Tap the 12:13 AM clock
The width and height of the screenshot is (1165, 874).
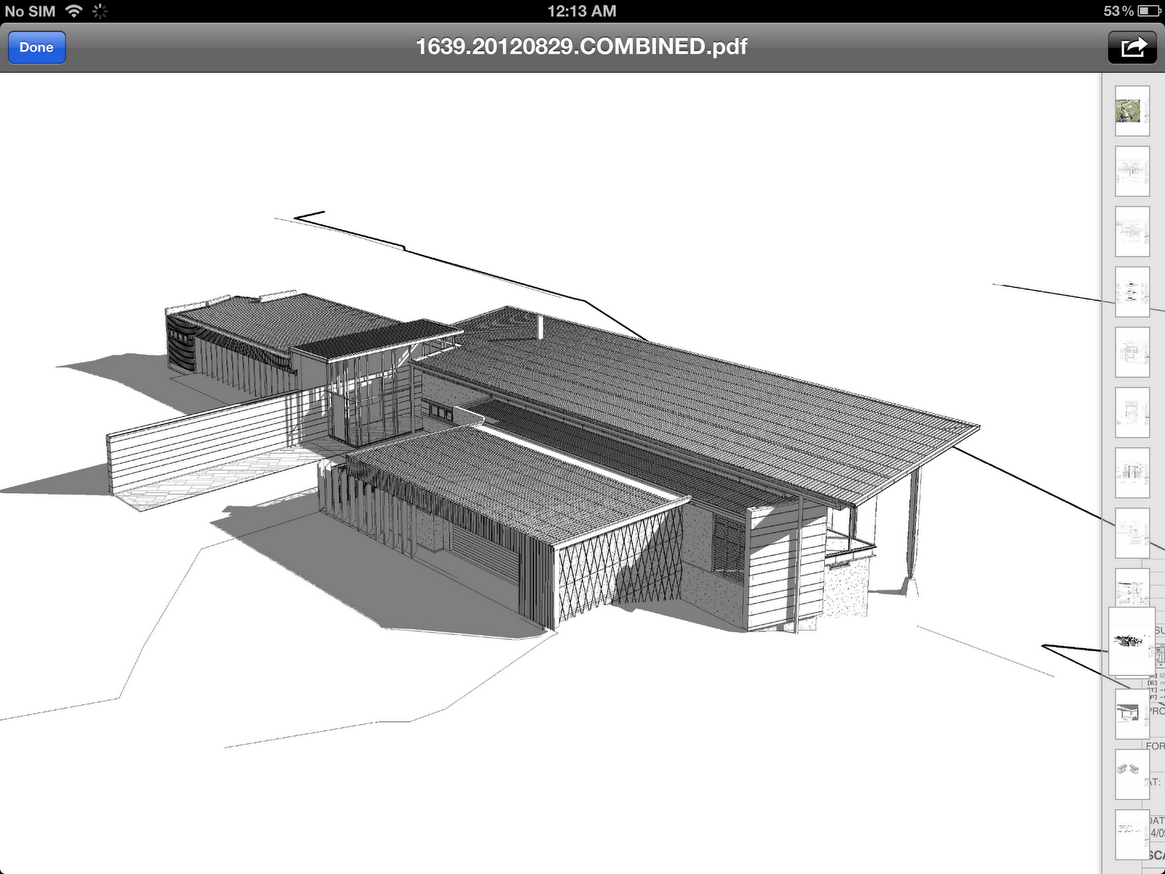pyautogui.click(x=582, y=11)
